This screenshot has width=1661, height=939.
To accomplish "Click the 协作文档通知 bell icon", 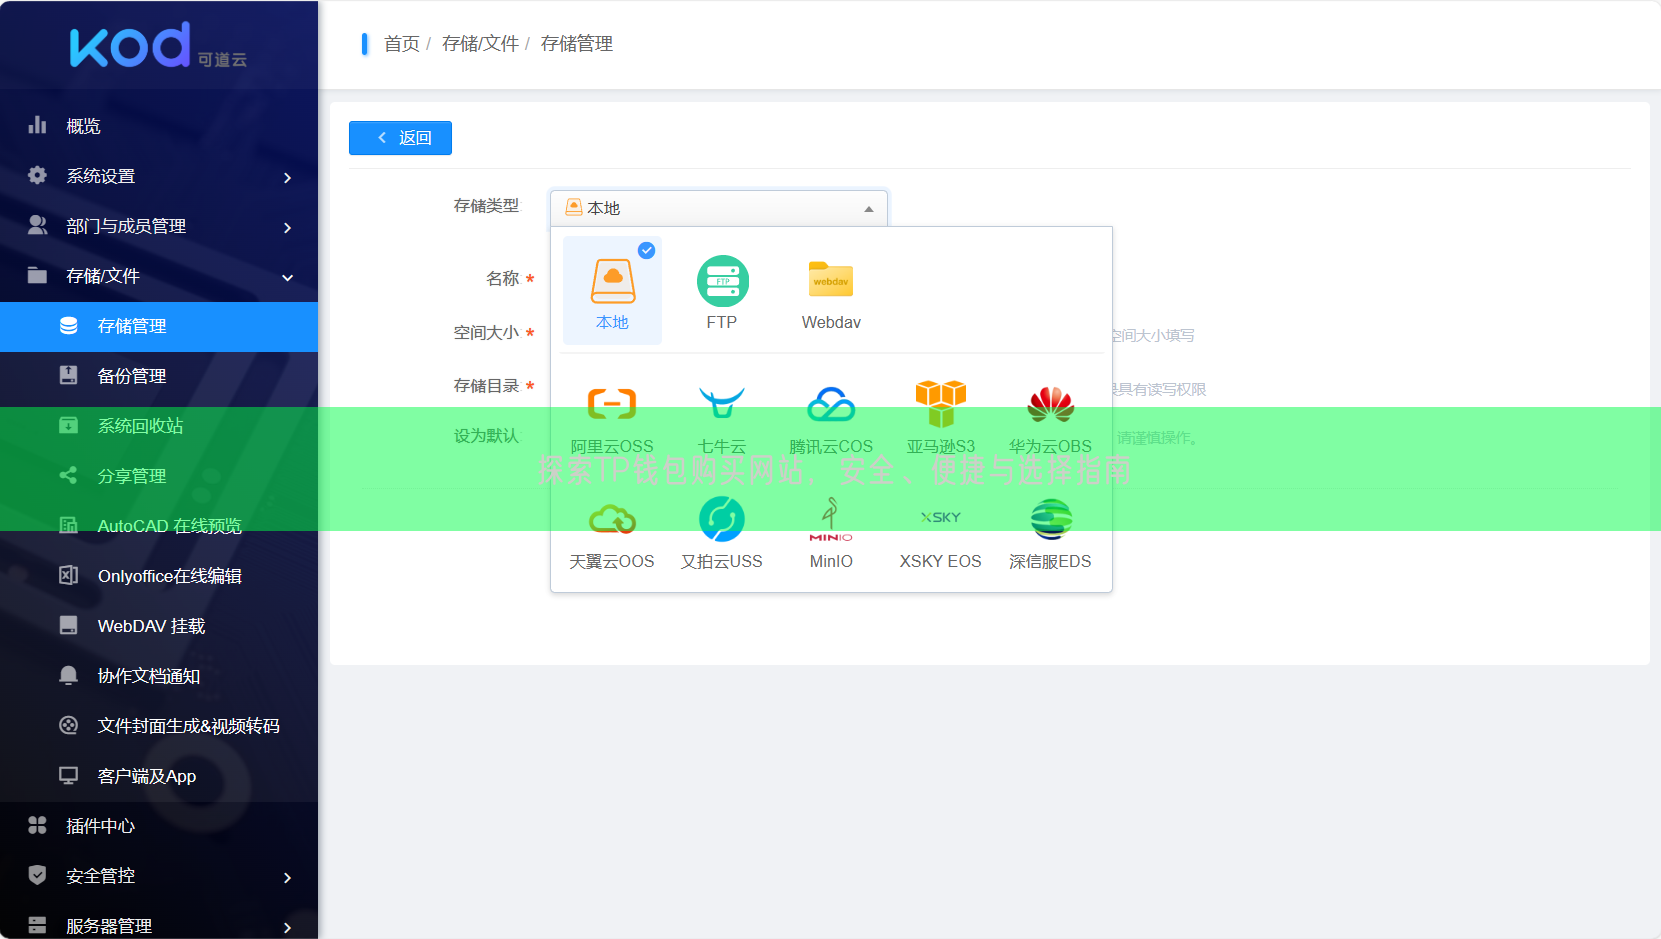I will click(68, 675).
